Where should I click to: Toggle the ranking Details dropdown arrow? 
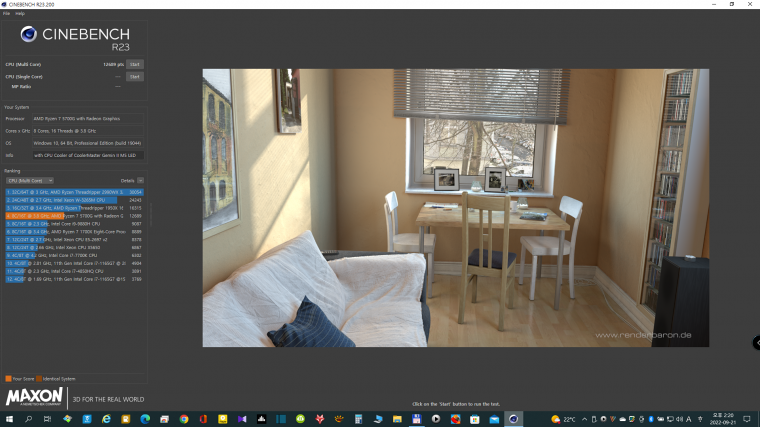point(141,180)
